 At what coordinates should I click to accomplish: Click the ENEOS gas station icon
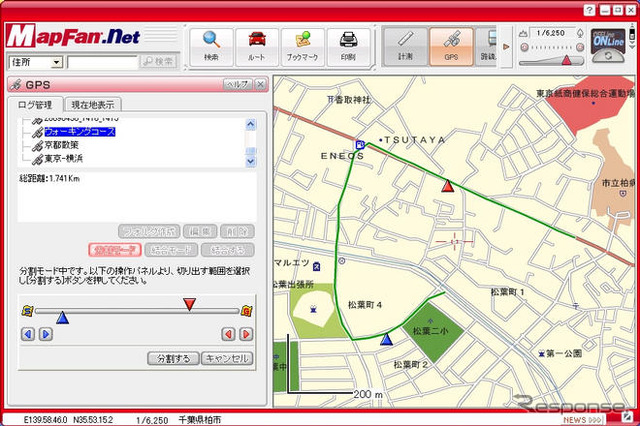tap(360, 144)
